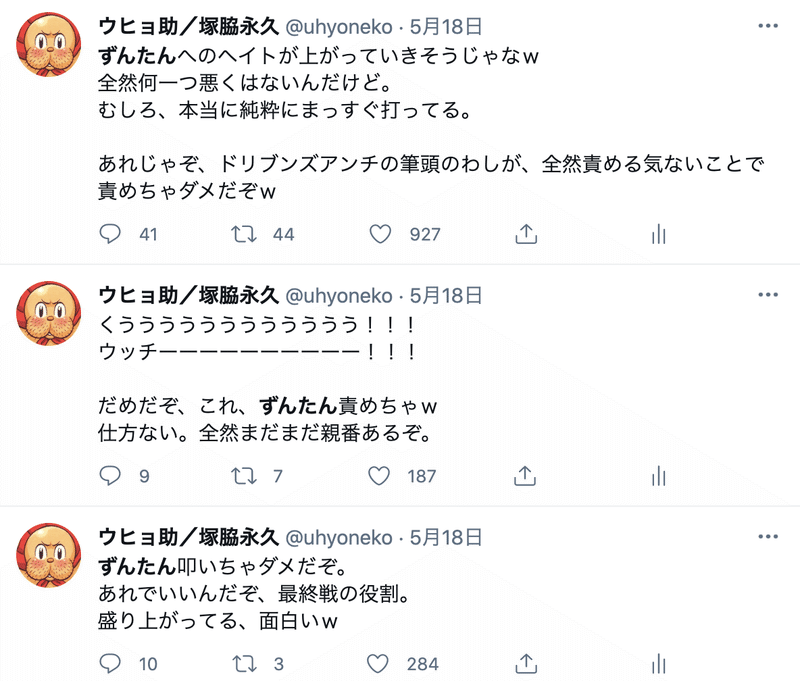Open the 5月18日 timestamp of second tweet
Screen dimensions: 800x681
point(446,295)
